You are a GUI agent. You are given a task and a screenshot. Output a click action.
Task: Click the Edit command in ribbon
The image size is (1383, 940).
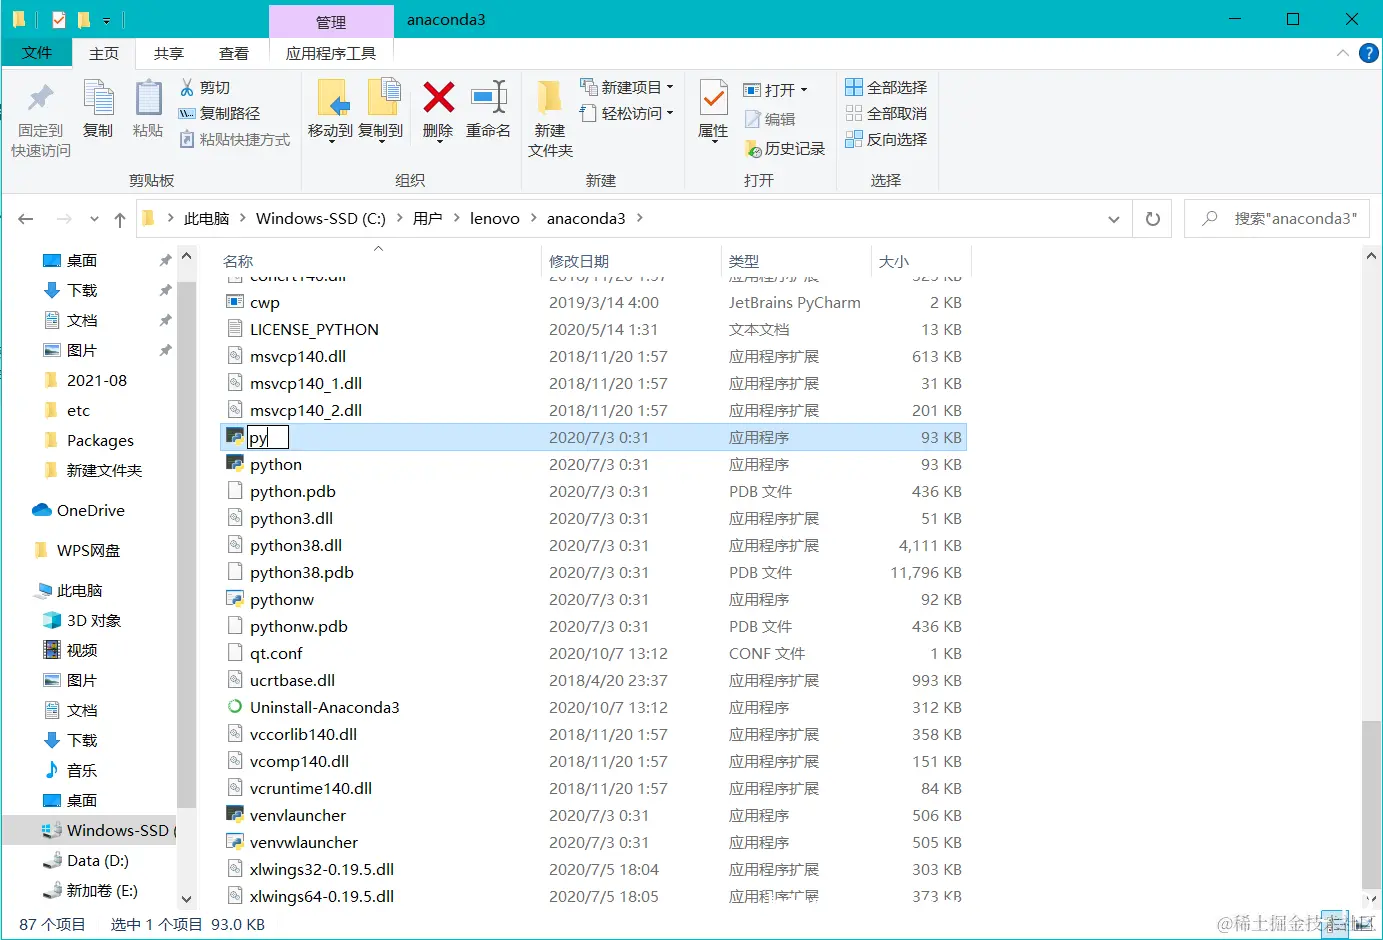[x=770, y=119]
